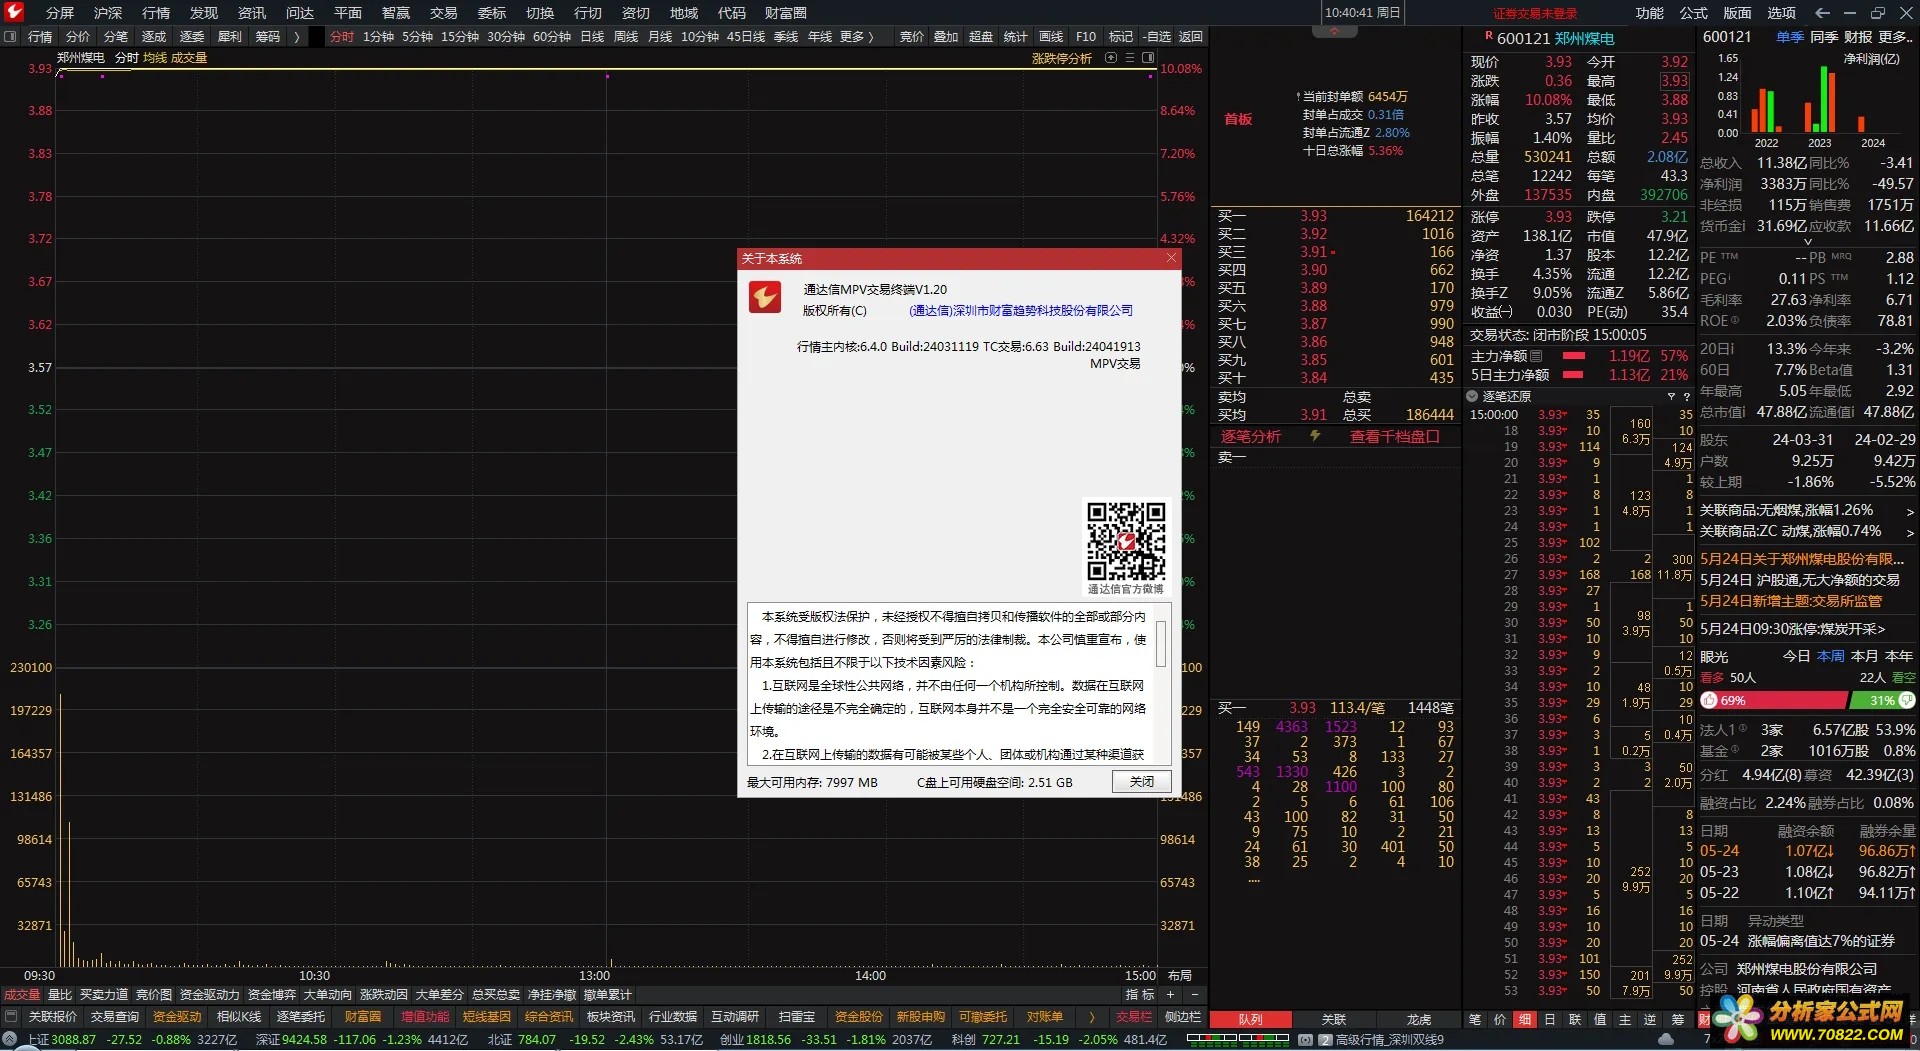Click 涨跌停分析 link in chart header
Image resolution: width=1920 pixels, height=1051 pixels.
pyautogui.click(x=1061, y=58)
